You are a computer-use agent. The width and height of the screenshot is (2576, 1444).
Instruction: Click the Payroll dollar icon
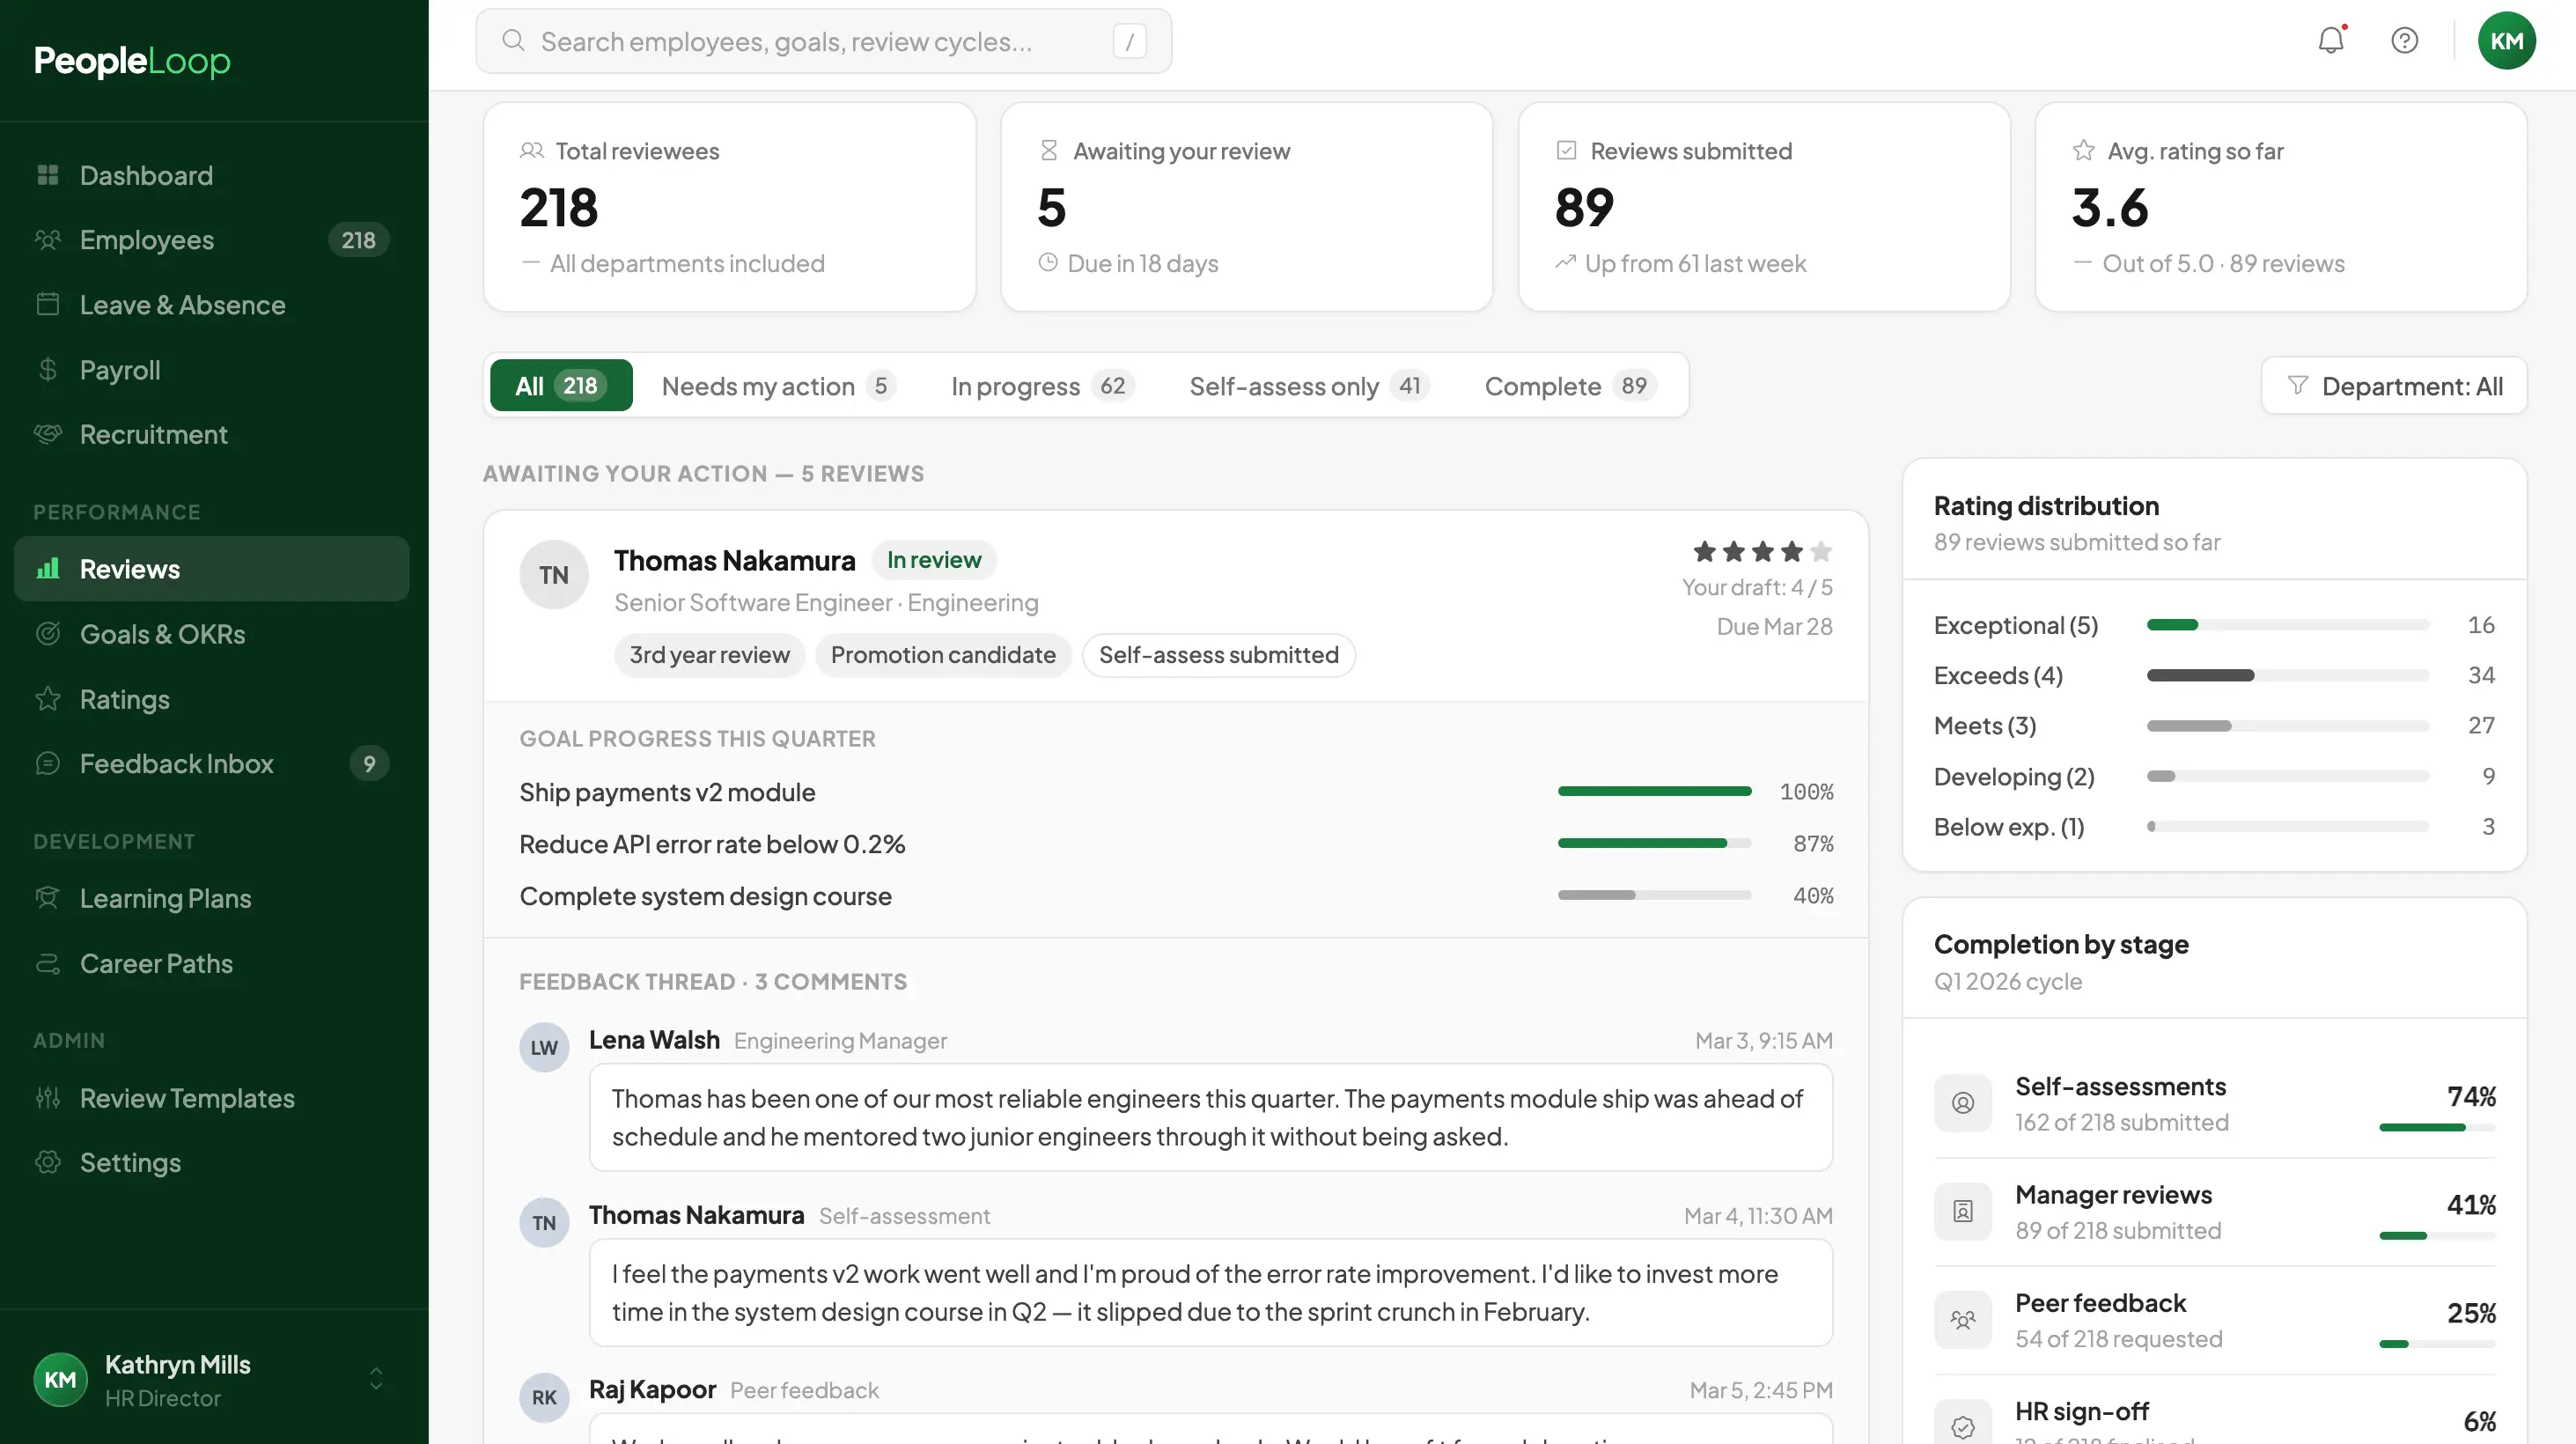(x=48, y=370)
